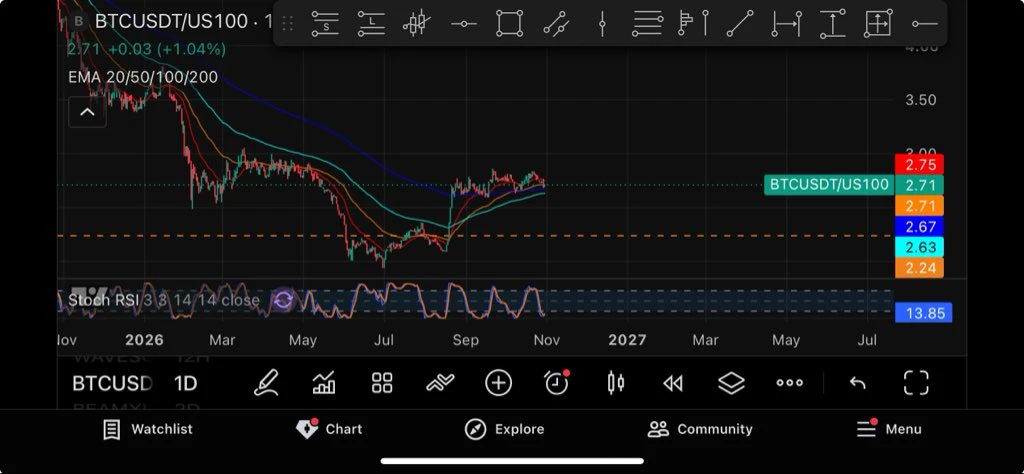Viewport: 1024px width, 474px height.
Task: Select the Rectangle drawing tool
Action: [509, 24]
